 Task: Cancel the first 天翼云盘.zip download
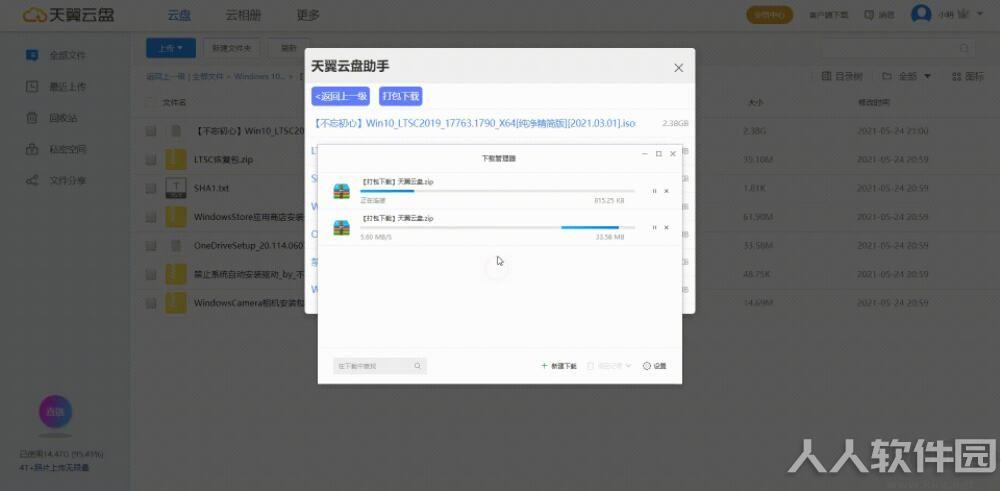[x=666, y=191]
